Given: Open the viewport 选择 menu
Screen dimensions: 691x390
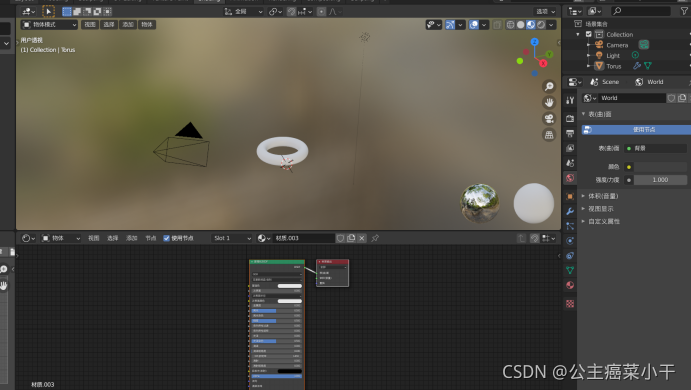Looking at the screenshot, I should pyautogui.click(x=109, y=25).
